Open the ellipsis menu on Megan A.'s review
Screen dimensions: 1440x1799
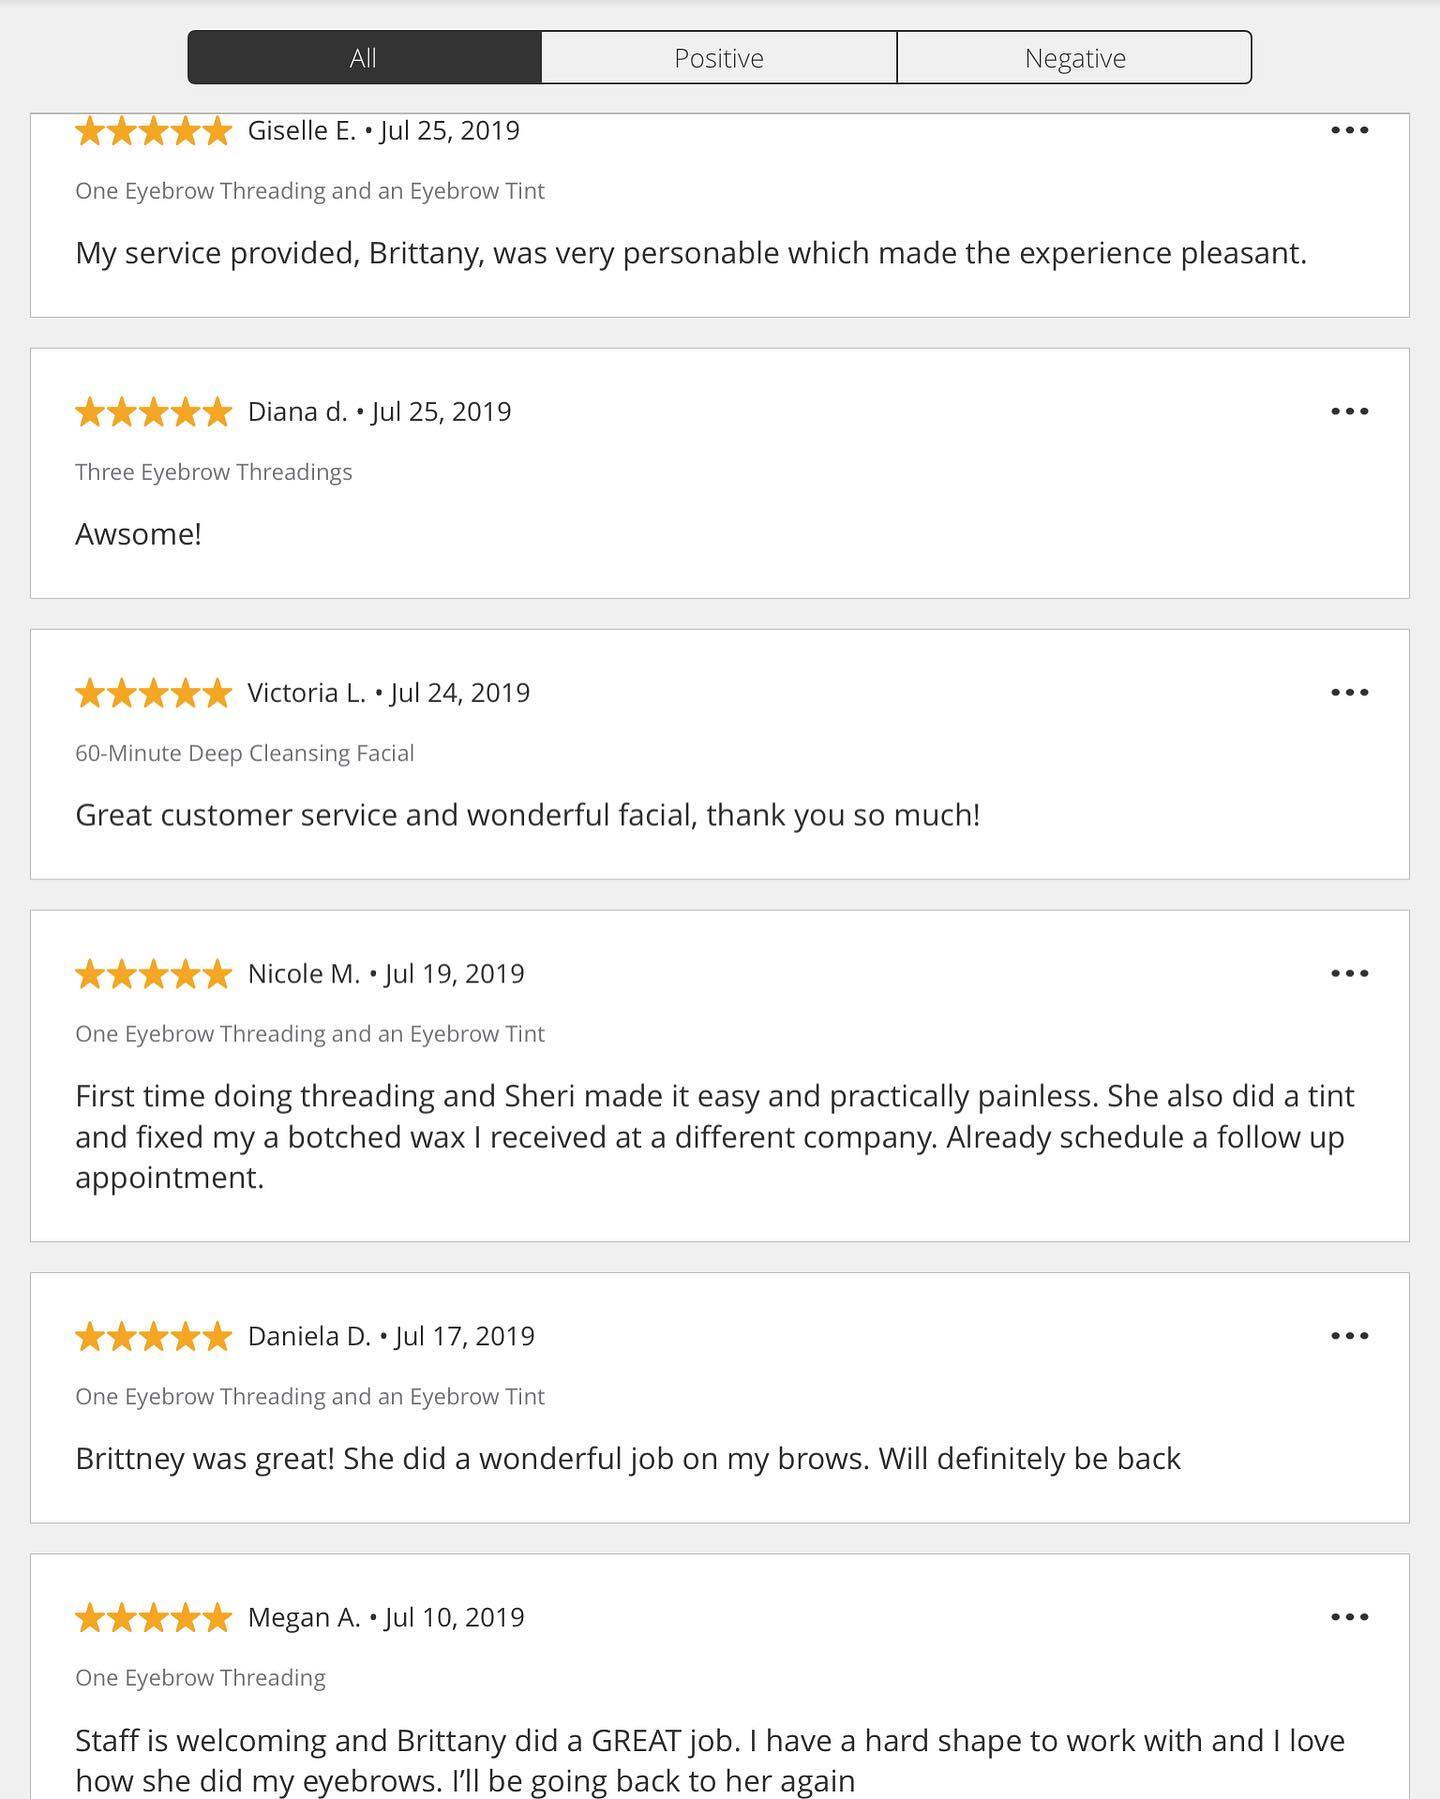[1349, 1617]
